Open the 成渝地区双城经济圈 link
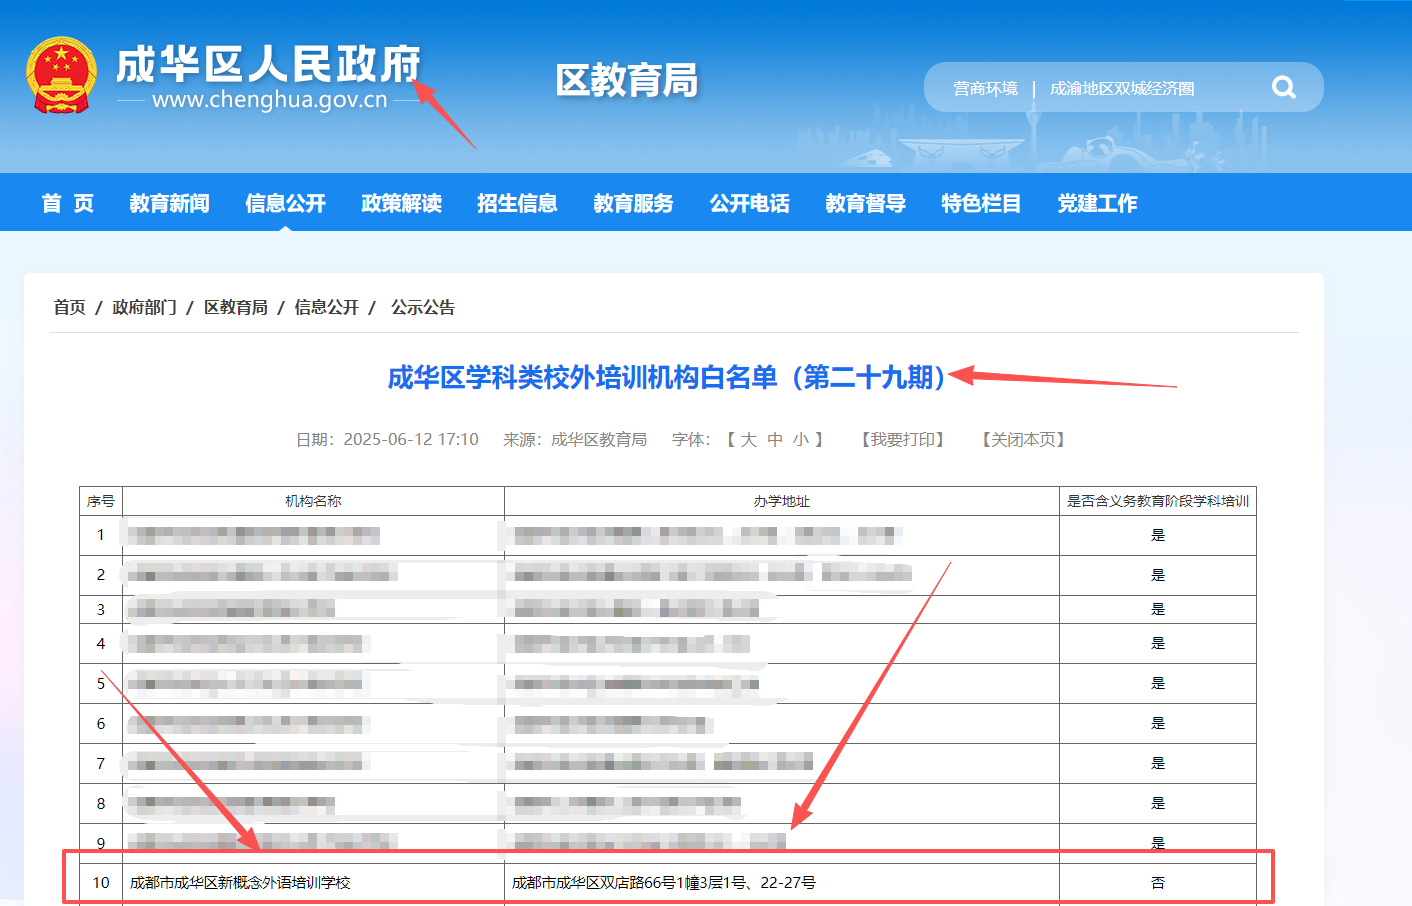Image resolution: width=1412 pixels, height=906 pixels. [x=1121, y=89]
